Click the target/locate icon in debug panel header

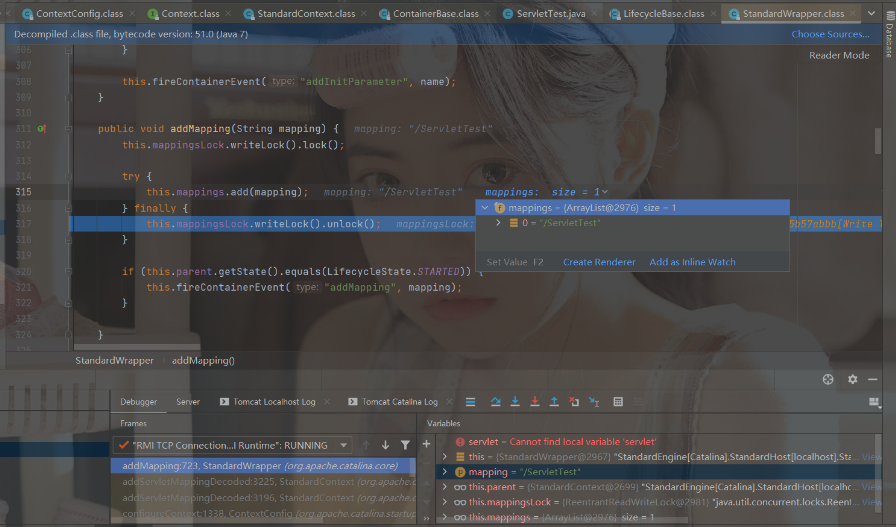coord(827,380)
